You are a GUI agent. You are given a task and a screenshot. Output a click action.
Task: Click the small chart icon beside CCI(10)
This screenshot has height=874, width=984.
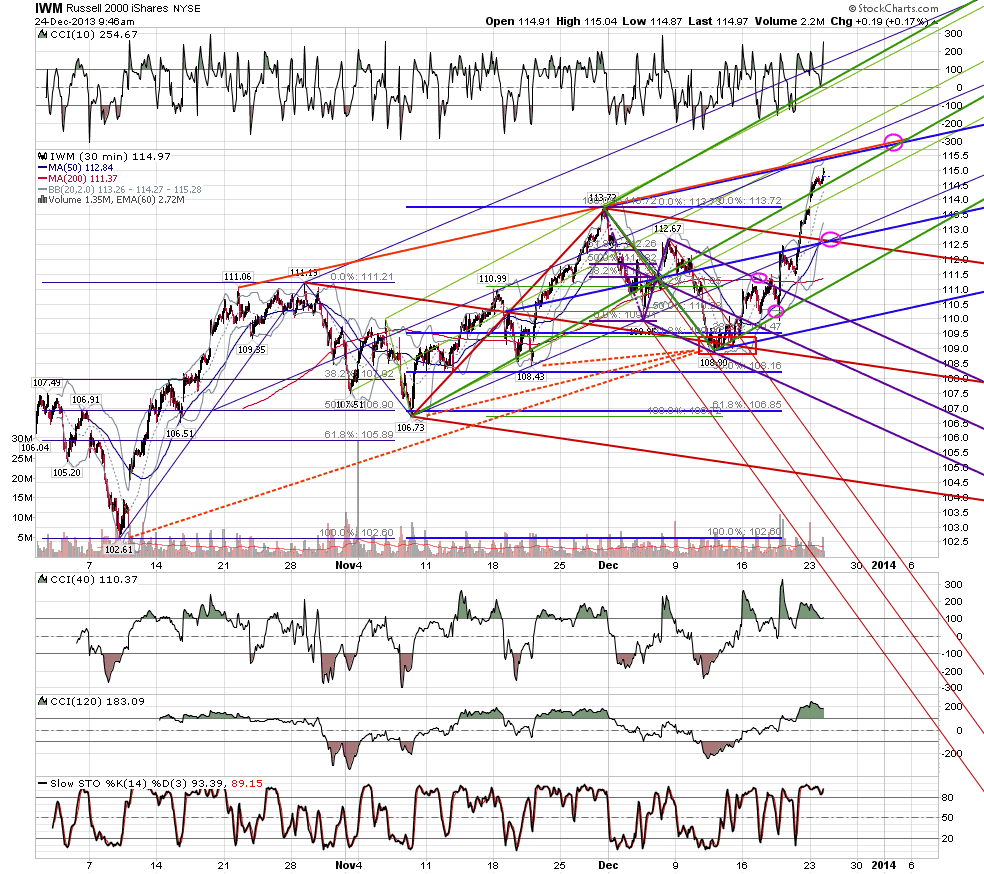click(x=43, y=35)
